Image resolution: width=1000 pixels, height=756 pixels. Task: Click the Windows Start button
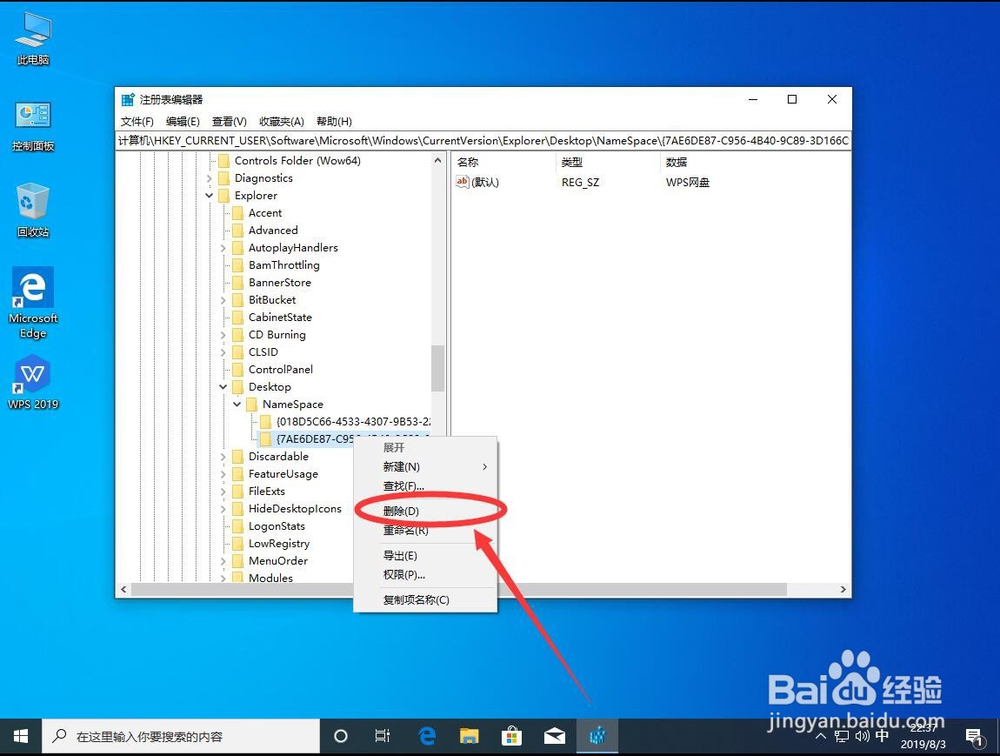[x=20, y=737]
